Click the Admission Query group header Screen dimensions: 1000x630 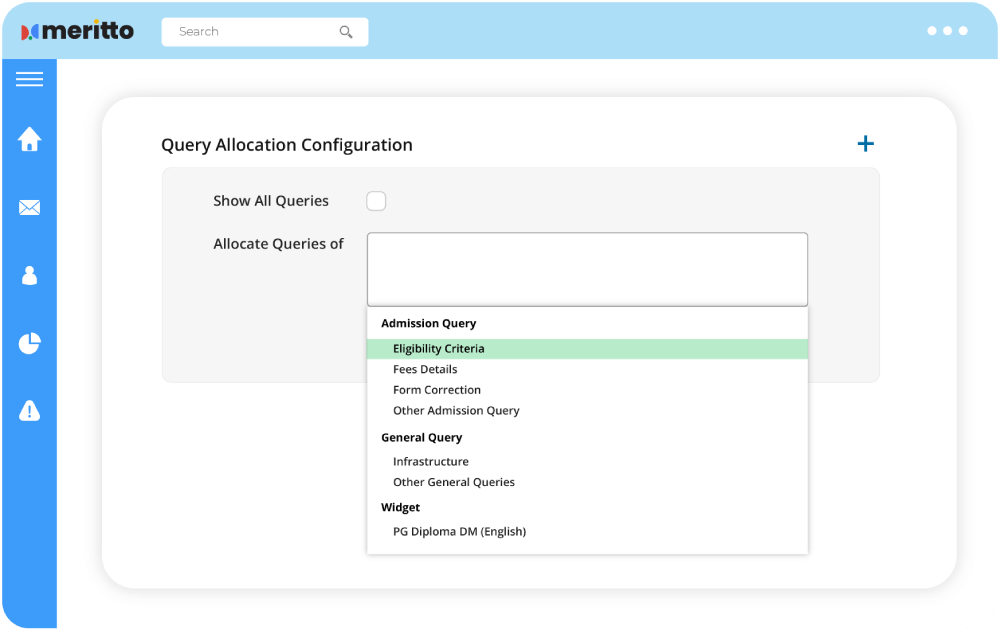(428, 323)
